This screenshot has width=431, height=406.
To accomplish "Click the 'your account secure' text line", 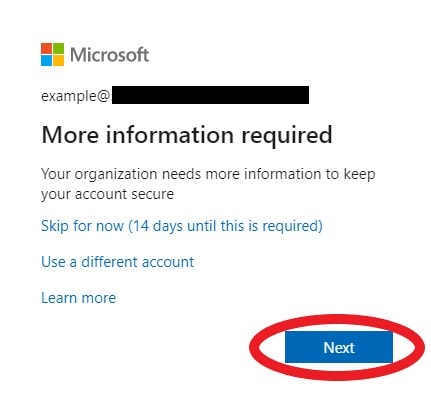I will tap(107, 194).
